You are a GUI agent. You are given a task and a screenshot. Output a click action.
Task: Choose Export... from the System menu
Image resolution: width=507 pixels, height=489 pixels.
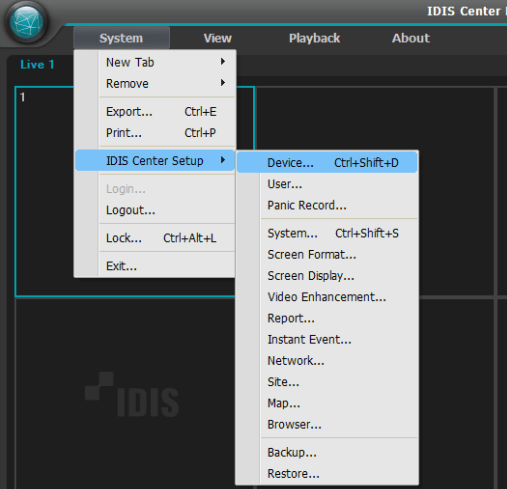coord(155,112)
